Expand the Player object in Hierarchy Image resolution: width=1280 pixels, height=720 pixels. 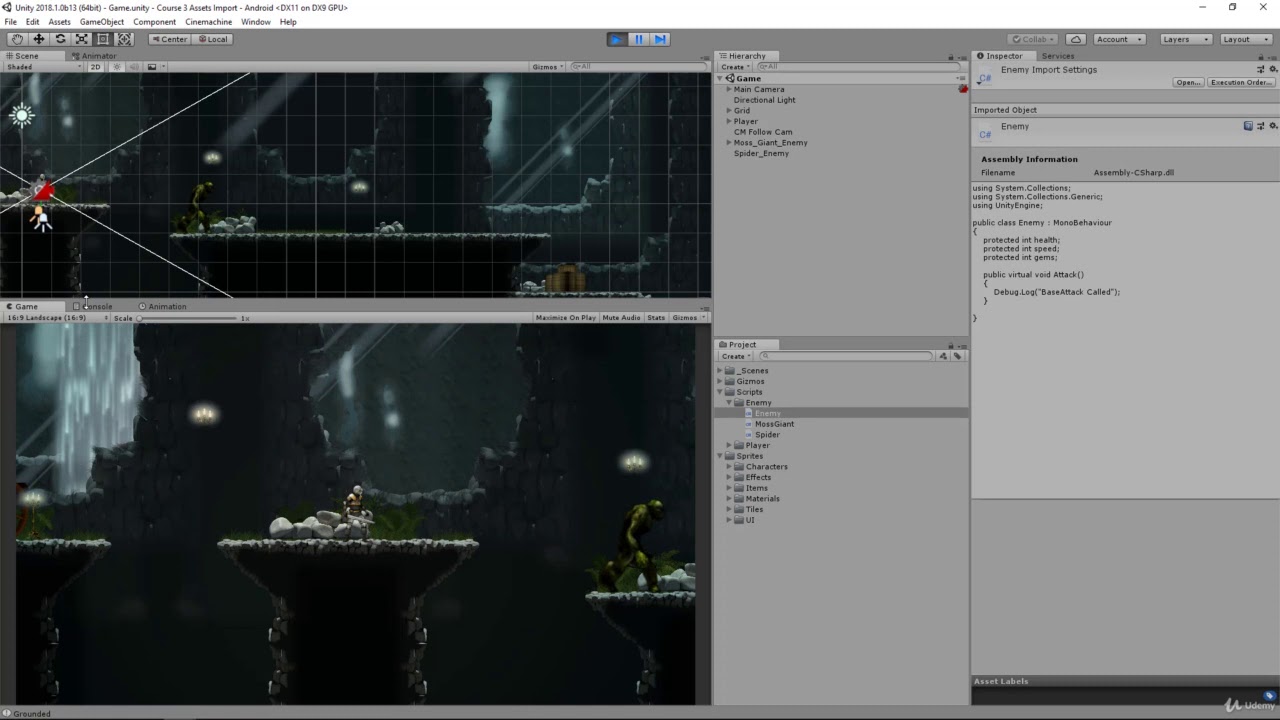pos(729,121)
